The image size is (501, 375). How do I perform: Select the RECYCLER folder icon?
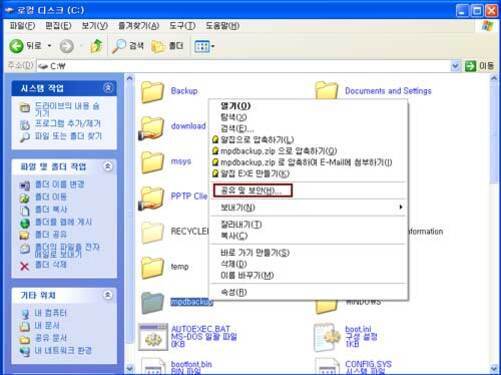pyautogui.click(x=152, y=232)
